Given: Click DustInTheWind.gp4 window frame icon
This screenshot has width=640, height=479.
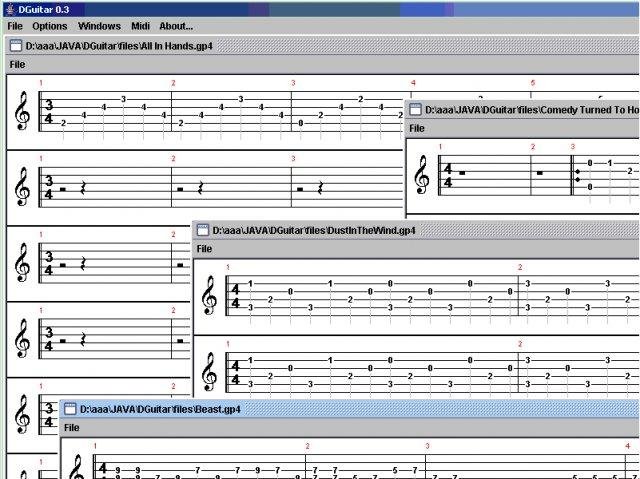Looking at the screenshot, I should click(x=202, y=231).
